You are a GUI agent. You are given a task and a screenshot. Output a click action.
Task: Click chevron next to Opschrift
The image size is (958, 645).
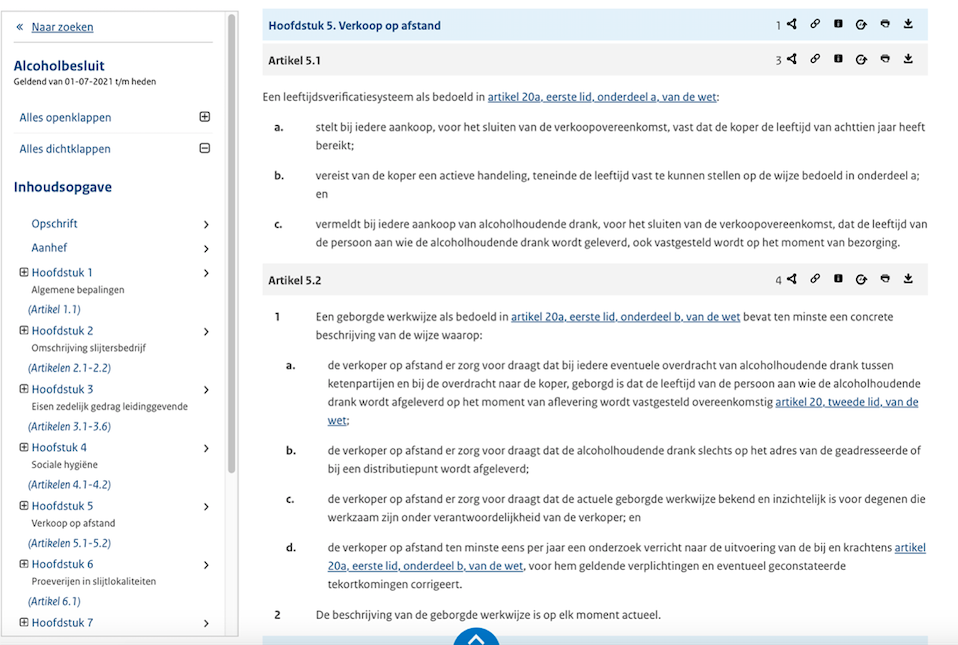206,225
